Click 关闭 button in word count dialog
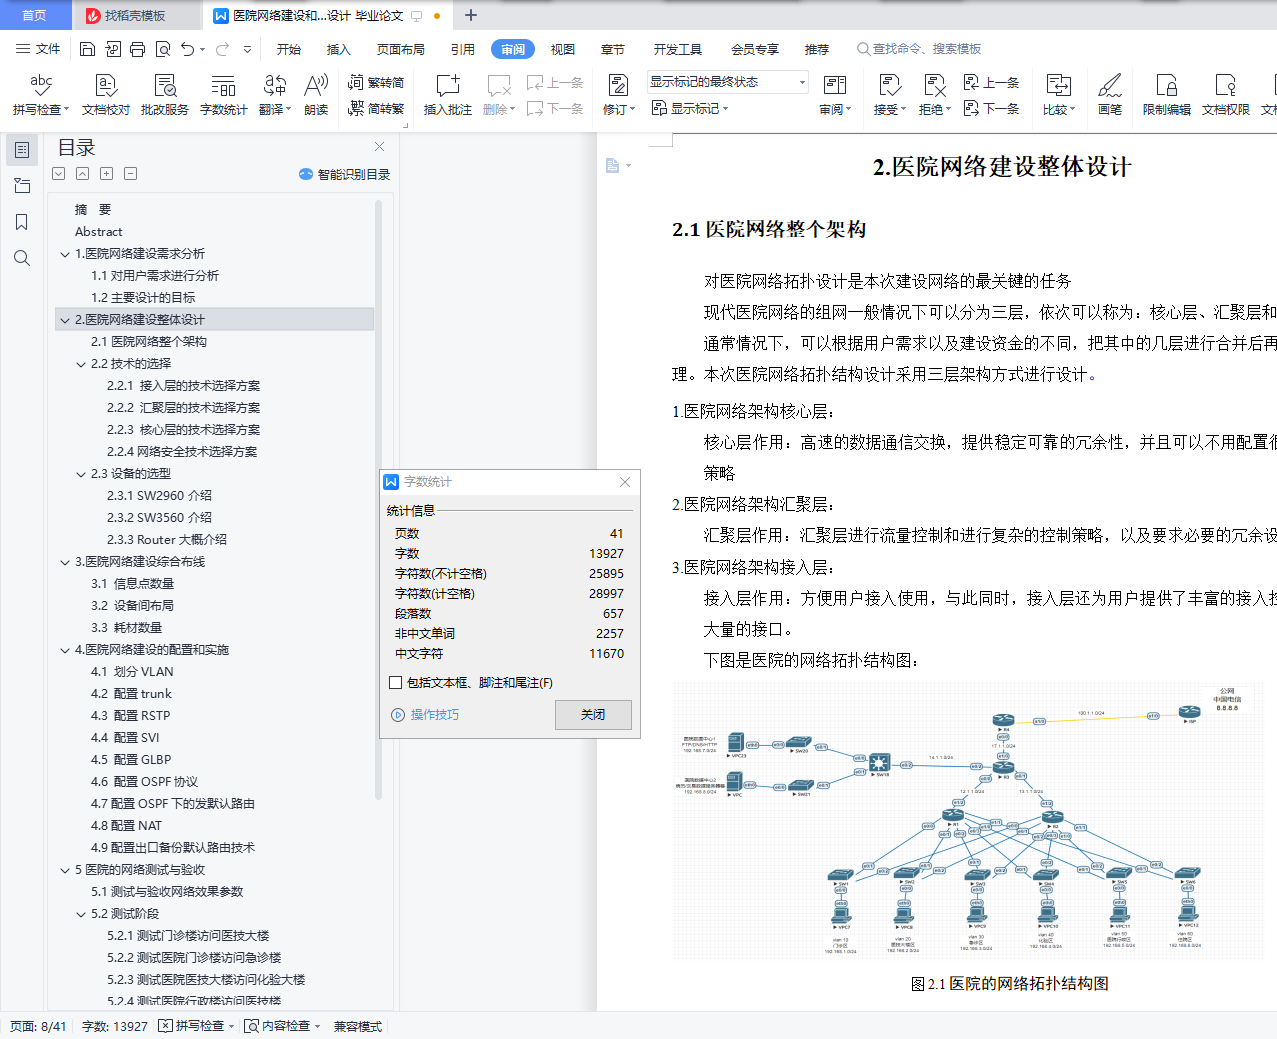Screen dimensions: 1277x1039 (593, 714)
